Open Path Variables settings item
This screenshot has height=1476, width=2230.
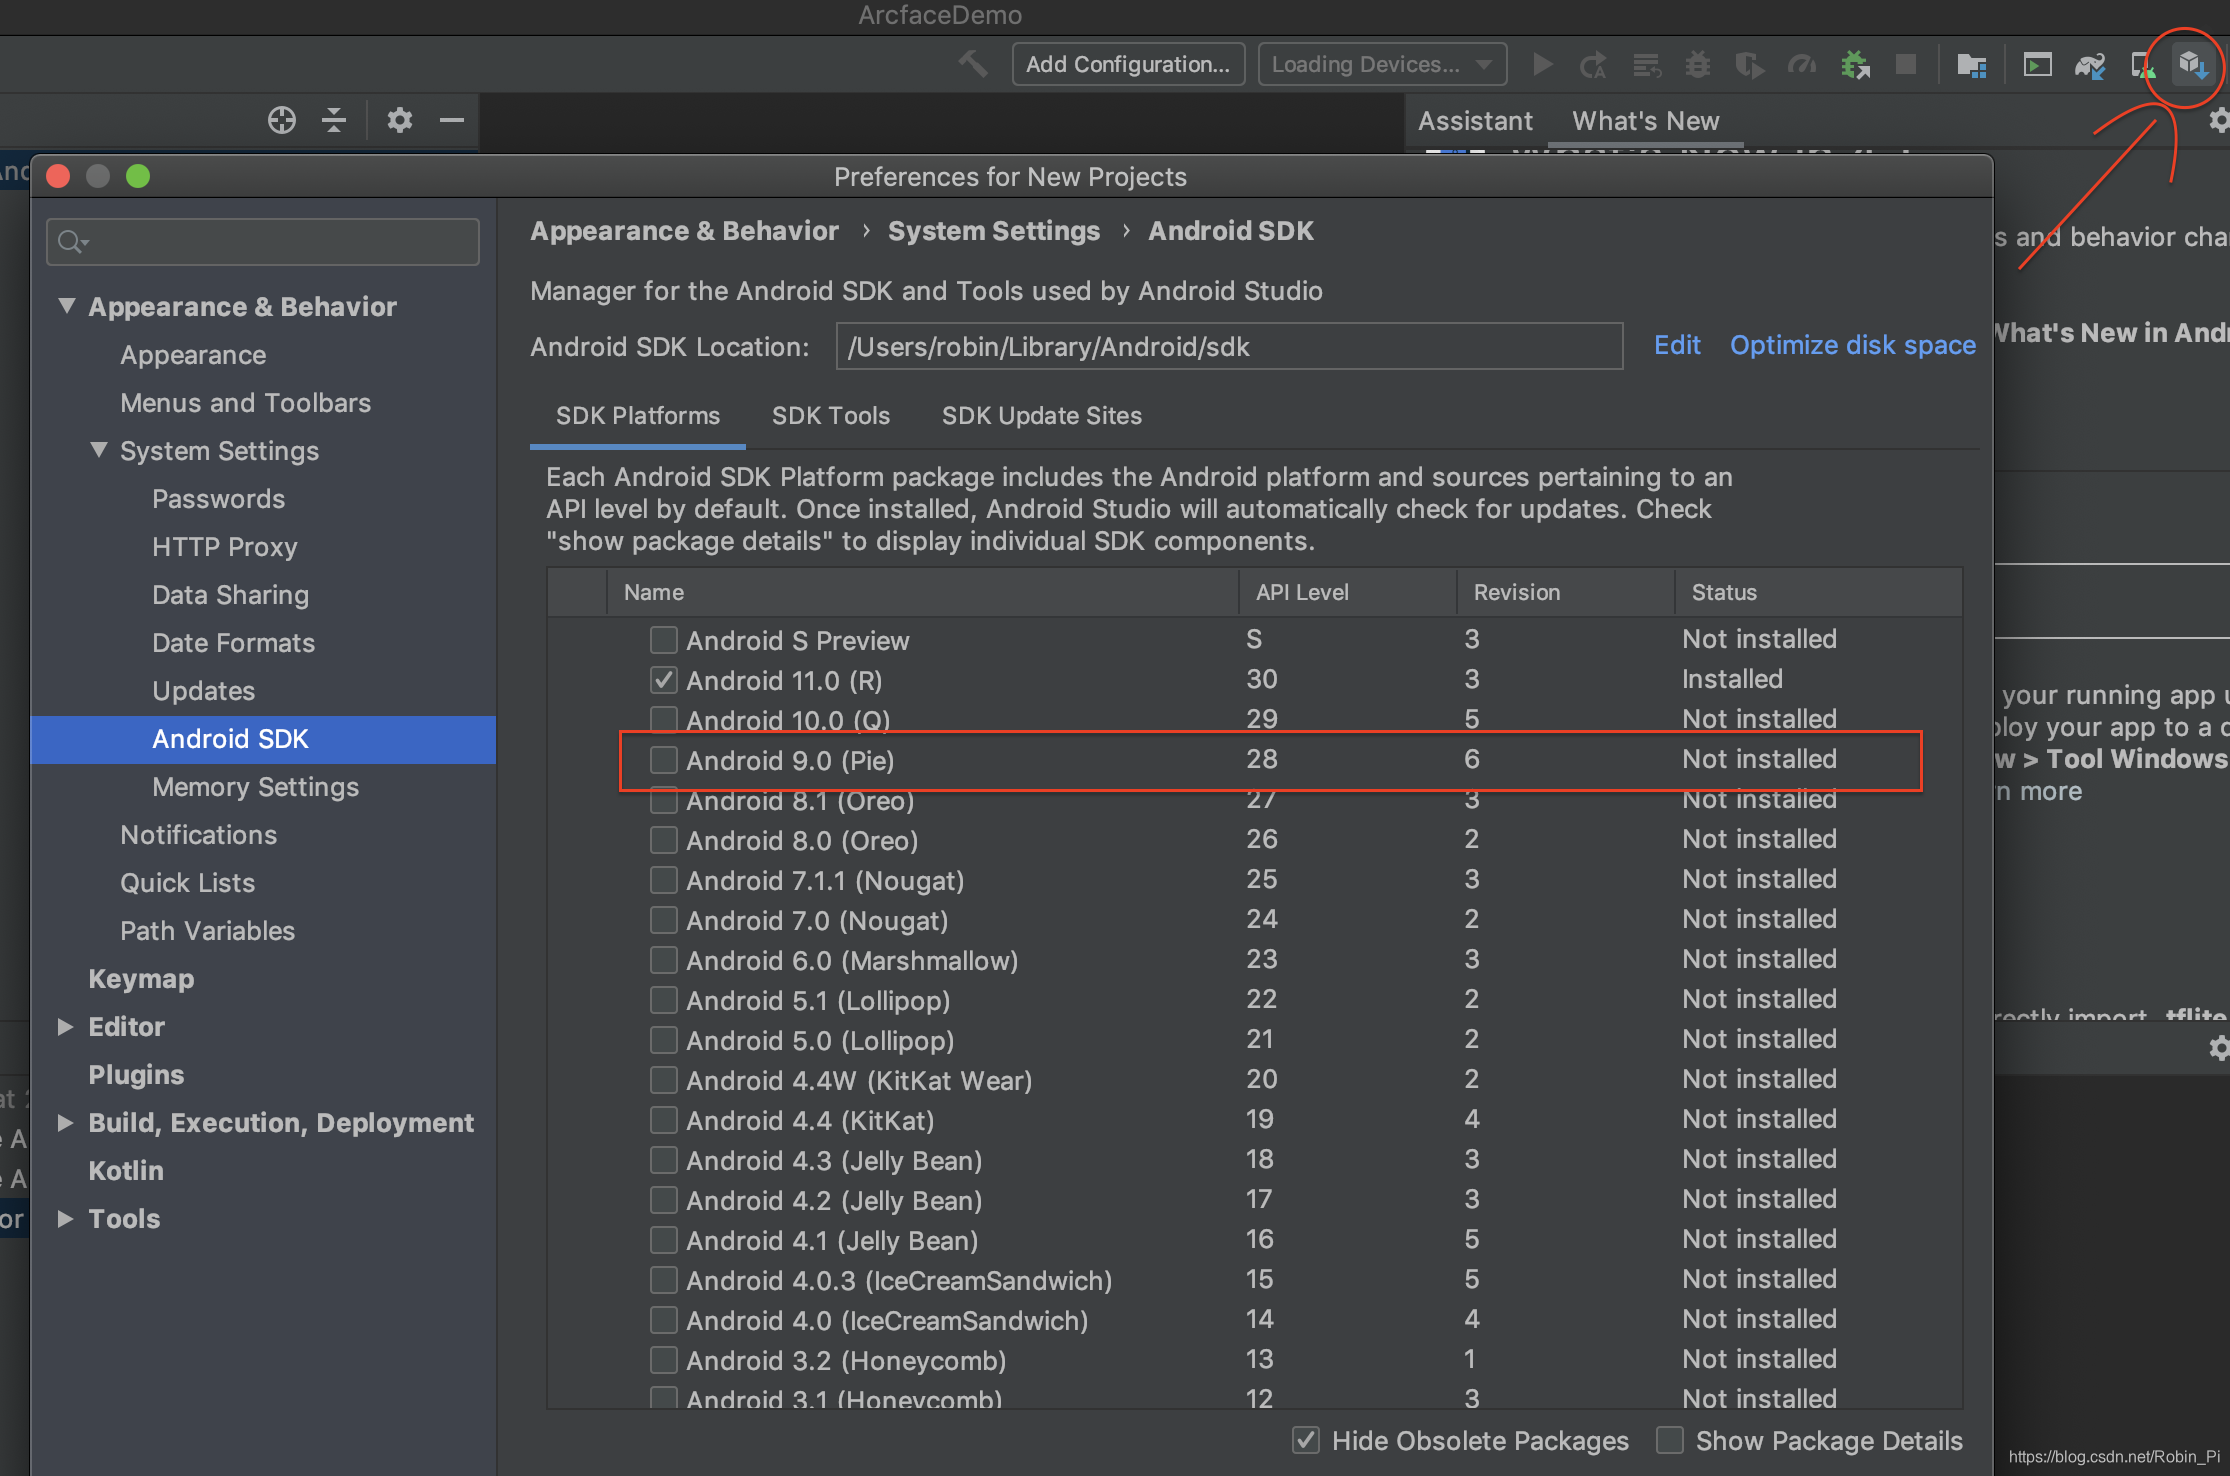[207, 931]
